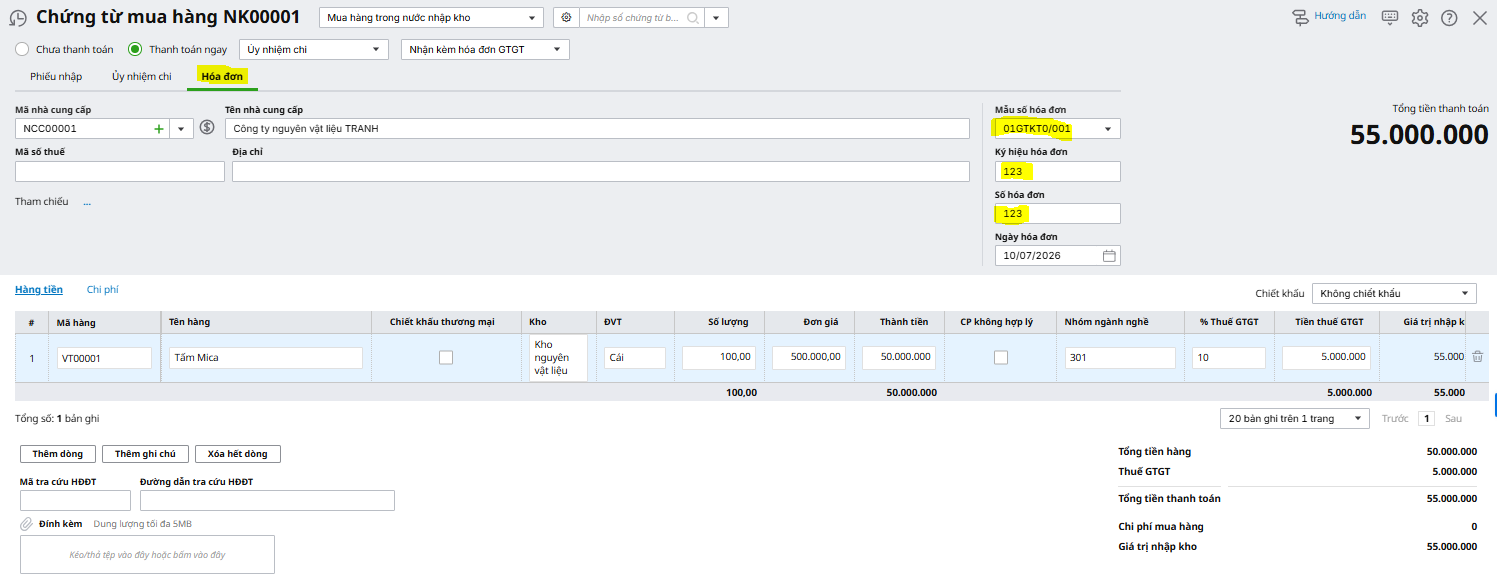The image size is (1497, 578).
Task: Select the Chưa thanh toán radio button
Action: (x=22, y=49)
